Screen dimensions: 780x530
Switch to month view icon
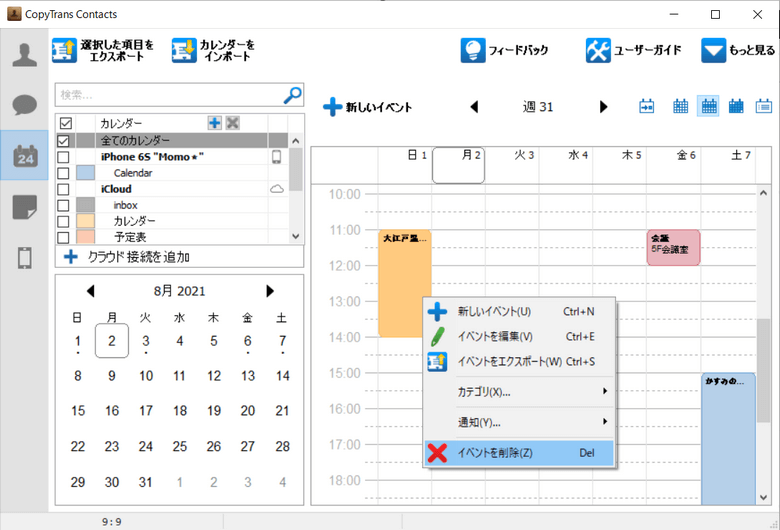(x=736, y=106)
